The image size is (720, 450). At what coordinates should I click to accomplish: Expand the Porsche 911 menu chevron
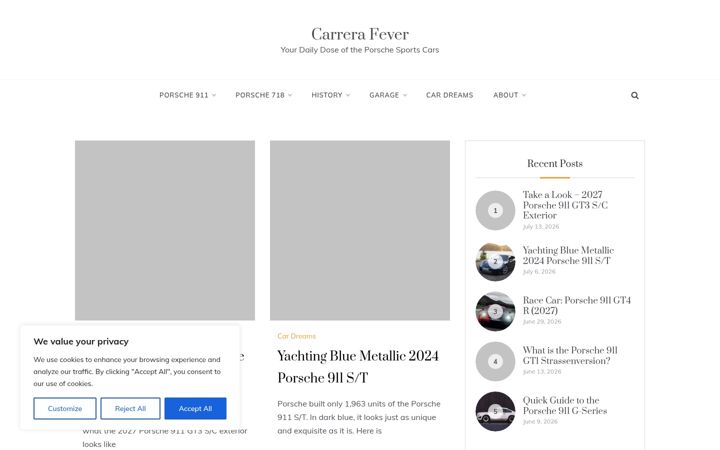[x=214, y=96]
